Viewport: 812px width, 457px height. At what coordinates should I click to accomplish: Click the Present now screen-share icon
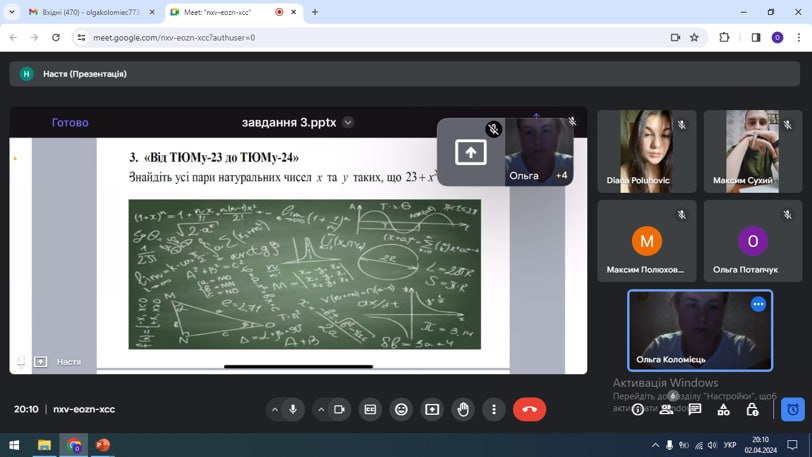point(432,409)
